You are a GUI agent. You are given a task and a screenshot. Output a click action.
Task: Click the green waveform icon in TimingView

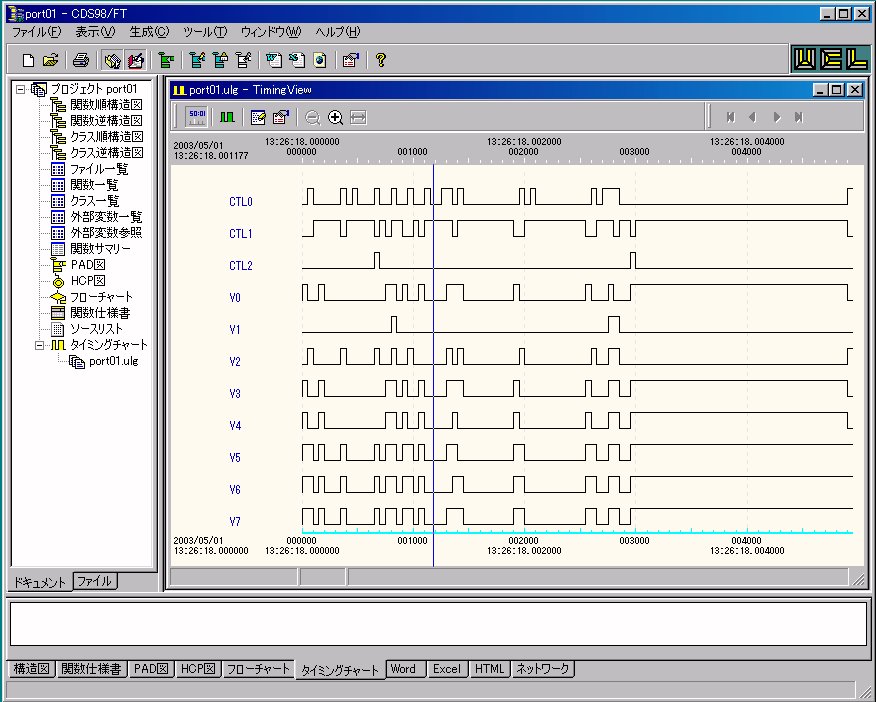tap(227, 117)
